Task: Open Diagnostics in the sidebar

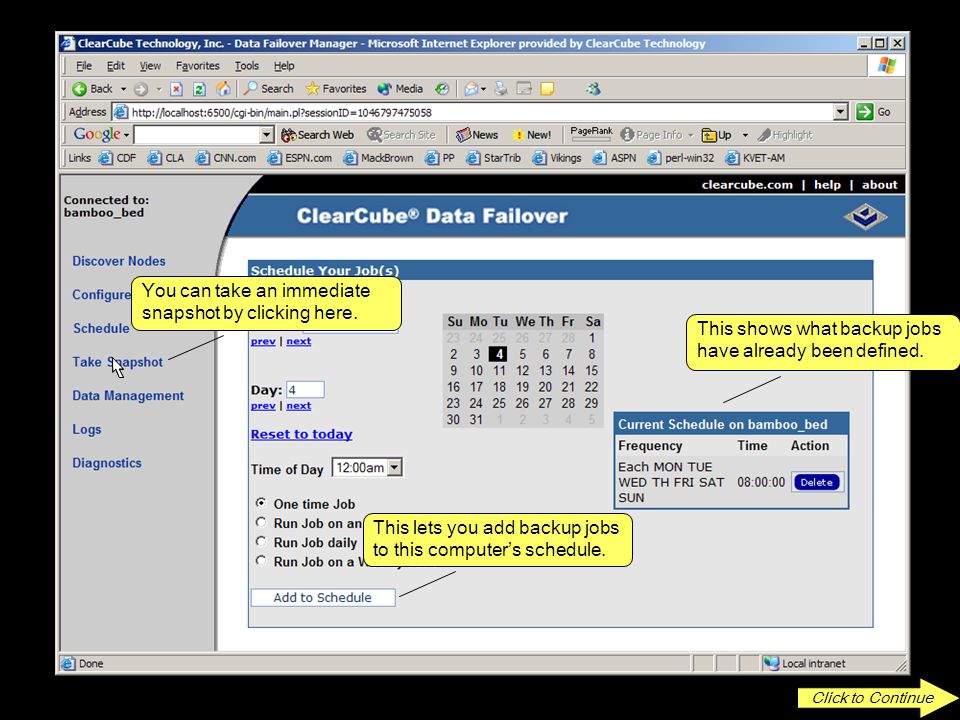Action: (107, 463)
